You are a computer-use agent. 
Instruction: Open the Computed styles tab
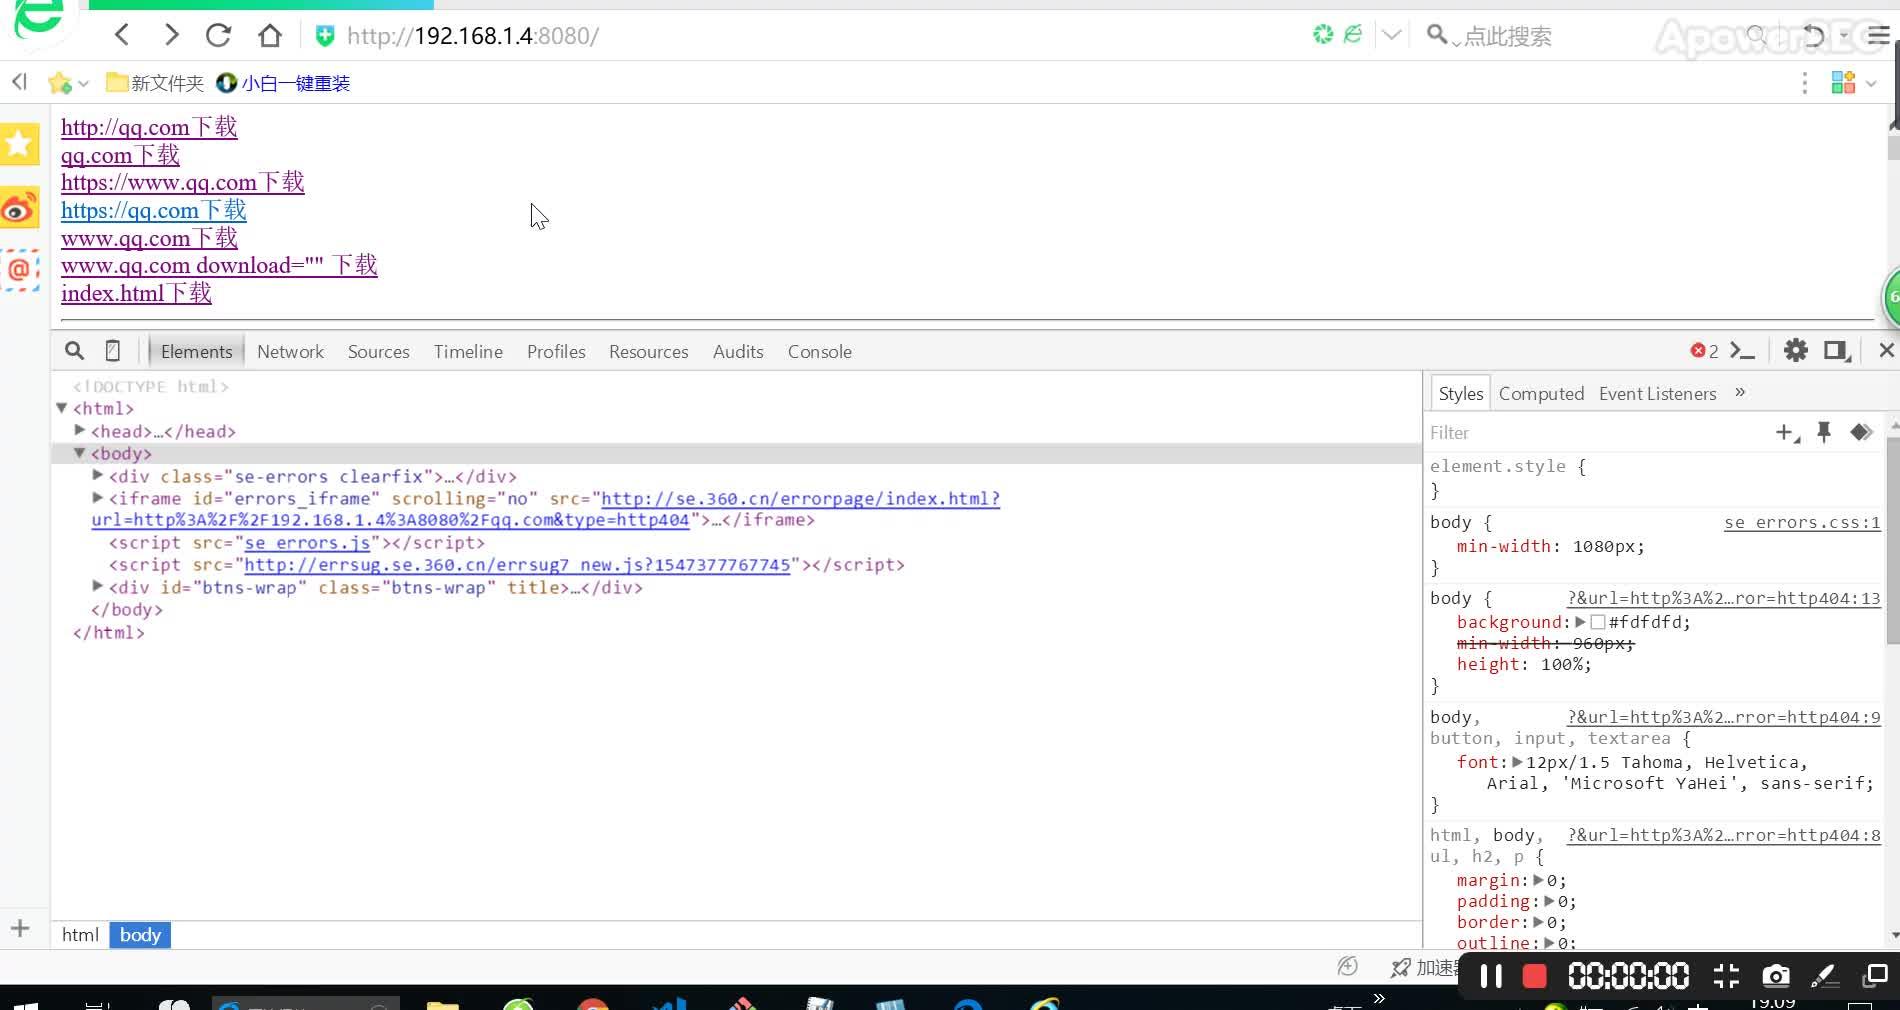(x=1541, y=393)
